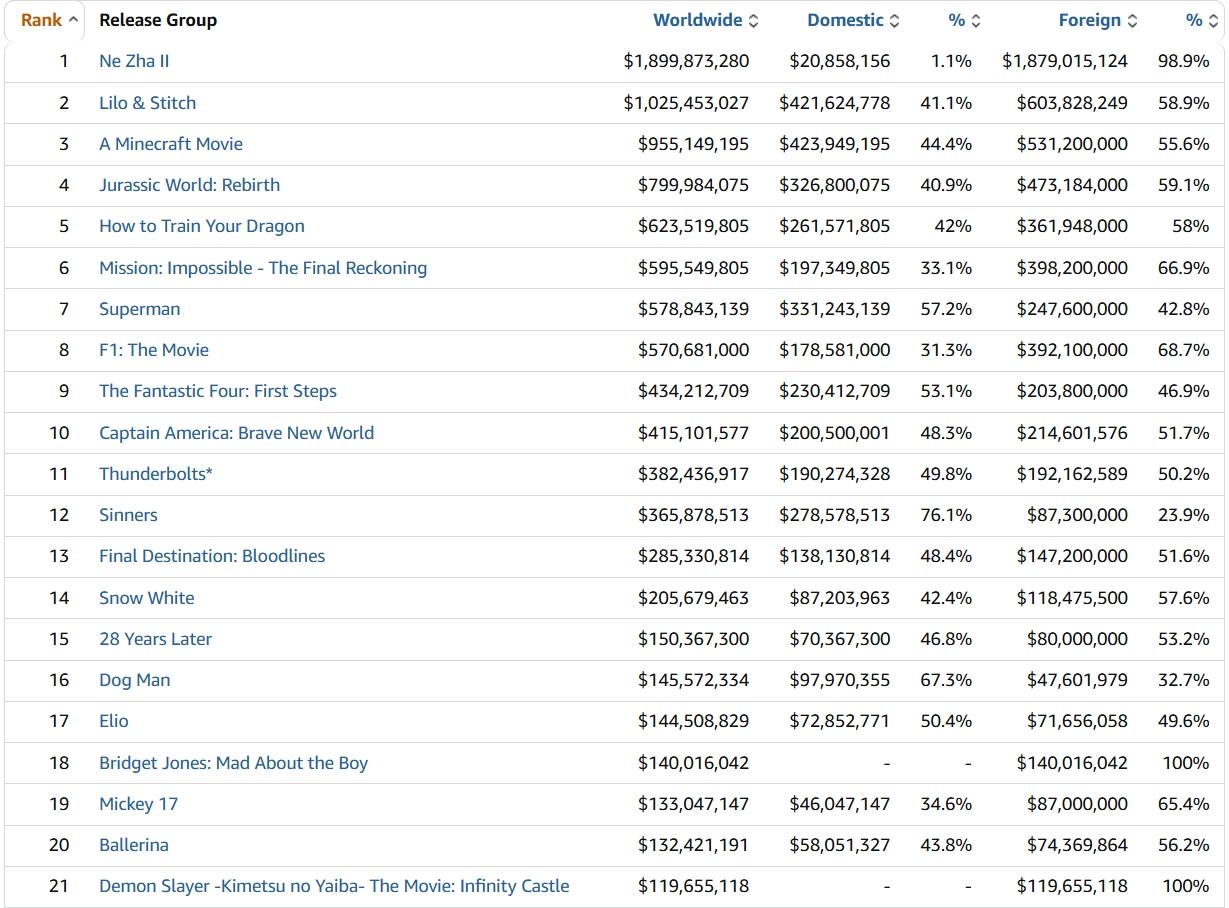Open Demon Slayer Infinity Castle link

[x=334, y=886]
